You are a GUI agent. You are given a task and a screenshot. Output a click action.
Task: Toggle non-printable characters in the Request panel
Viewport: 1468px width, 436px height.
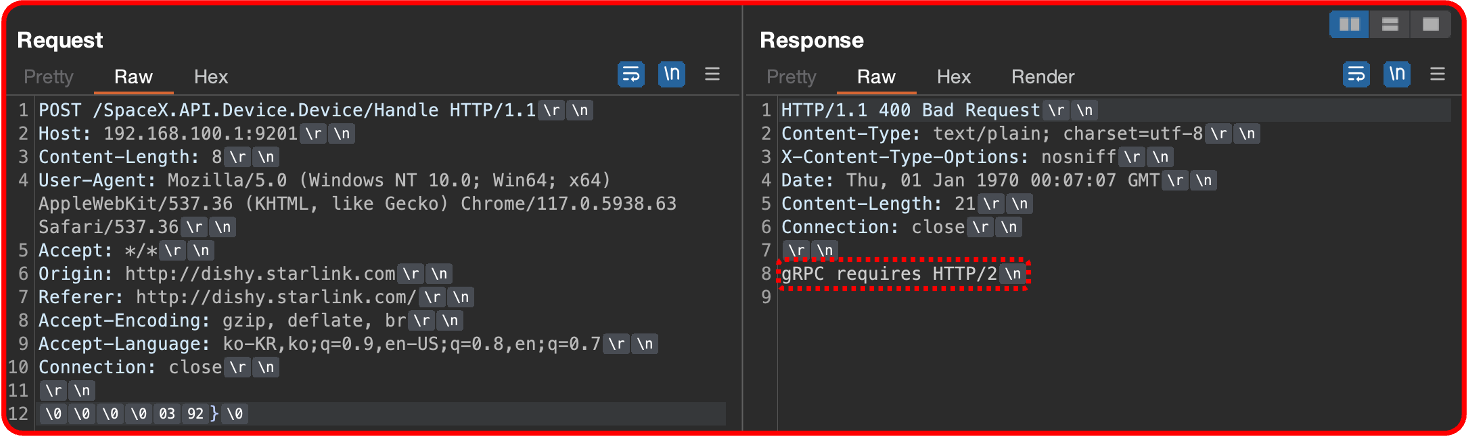click(672, 74)
